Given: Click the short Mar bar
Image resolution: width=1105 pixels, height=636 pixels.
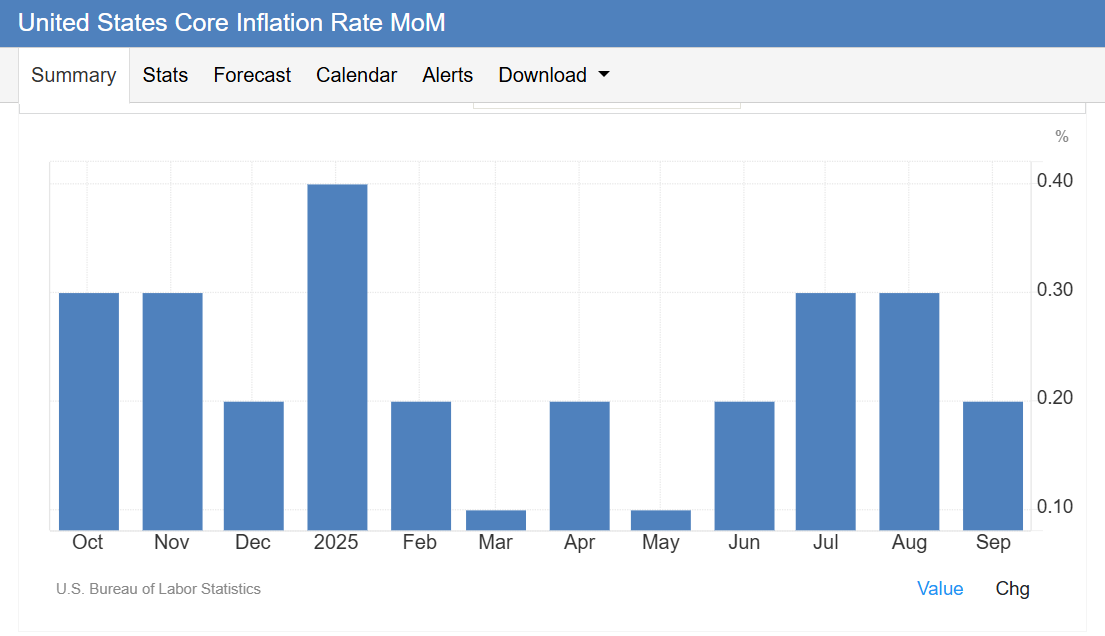Looking at the screenshot, I should click(x=496, y=520).
